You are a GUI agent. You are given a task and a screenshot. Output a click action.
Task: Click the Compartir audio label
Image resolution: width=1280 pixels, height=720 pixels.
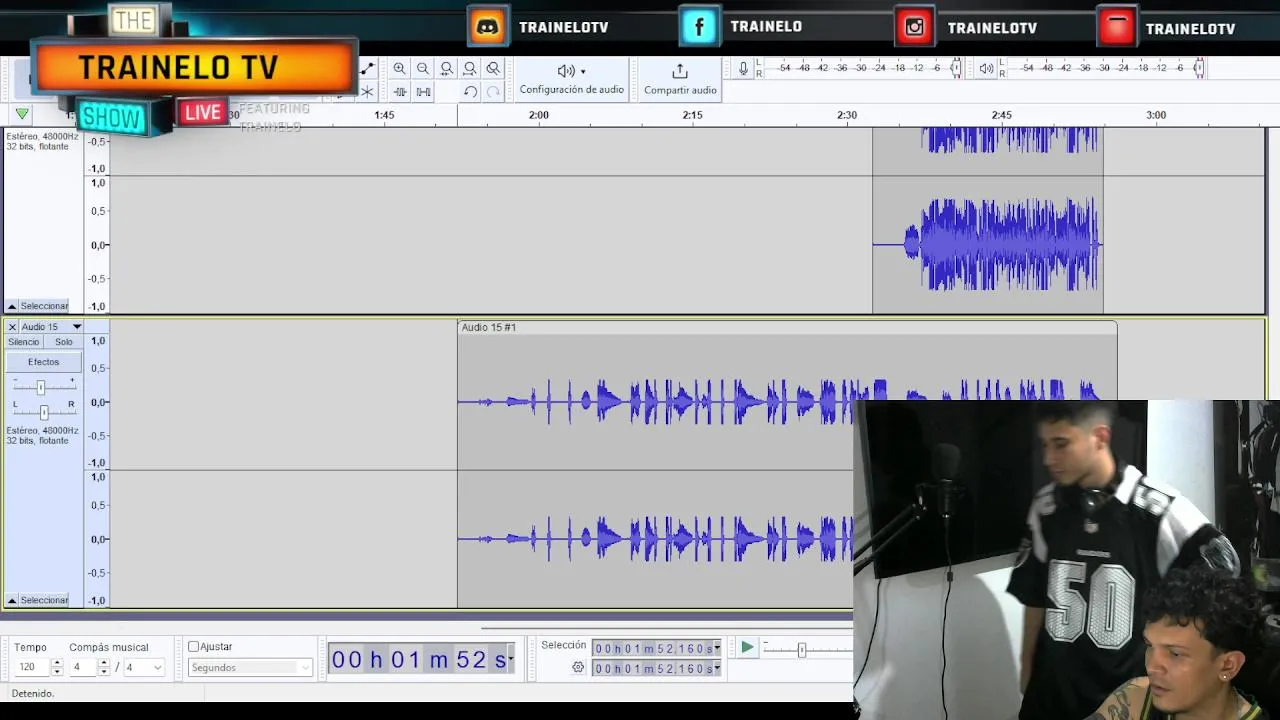680,90
